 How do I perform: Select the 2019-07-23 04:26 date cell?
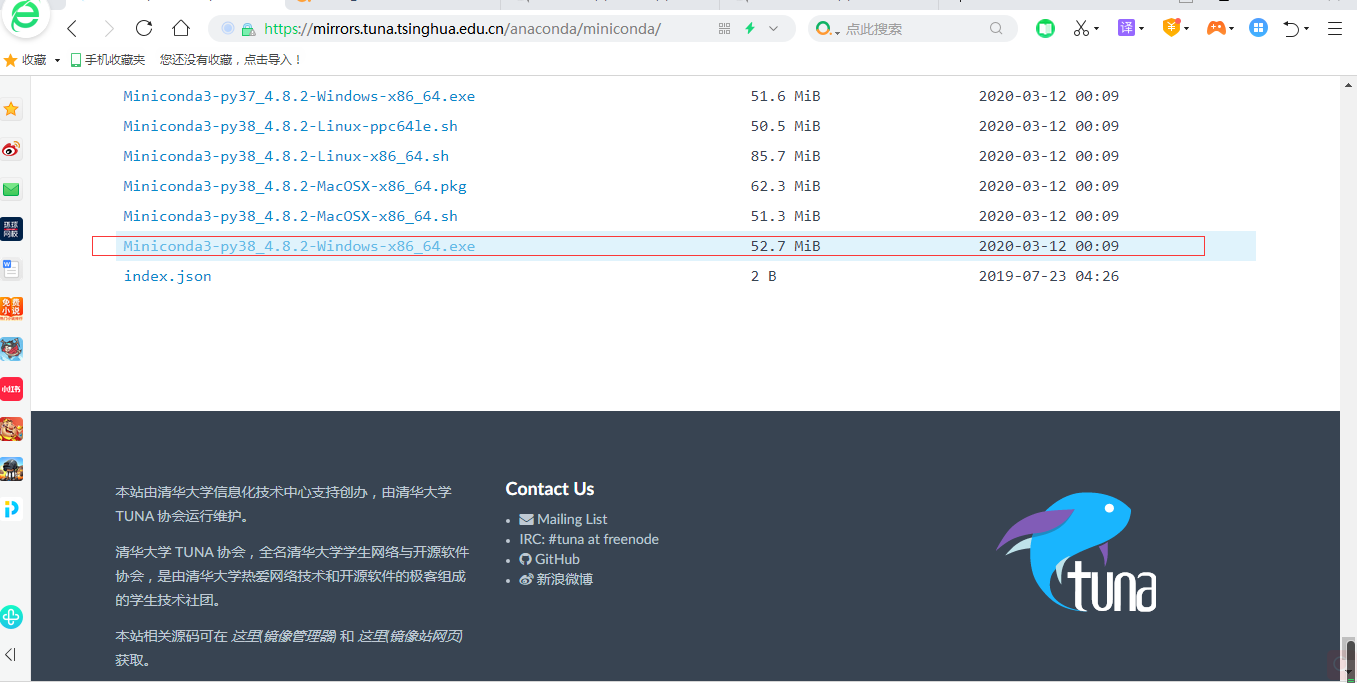[x=1048, y=276]
